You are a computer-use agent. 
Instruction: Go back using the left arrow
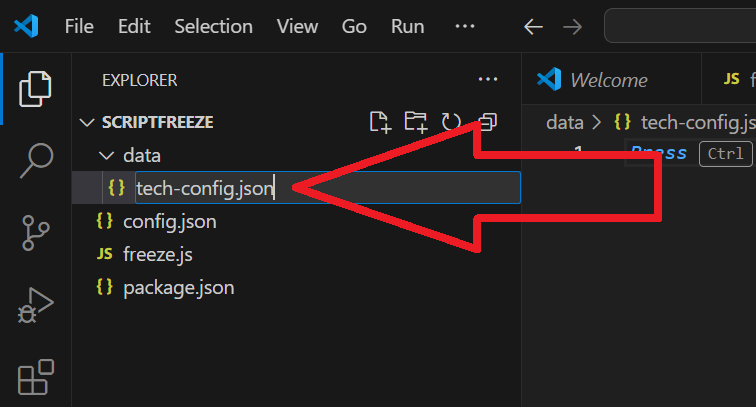[x=533, y=27]
